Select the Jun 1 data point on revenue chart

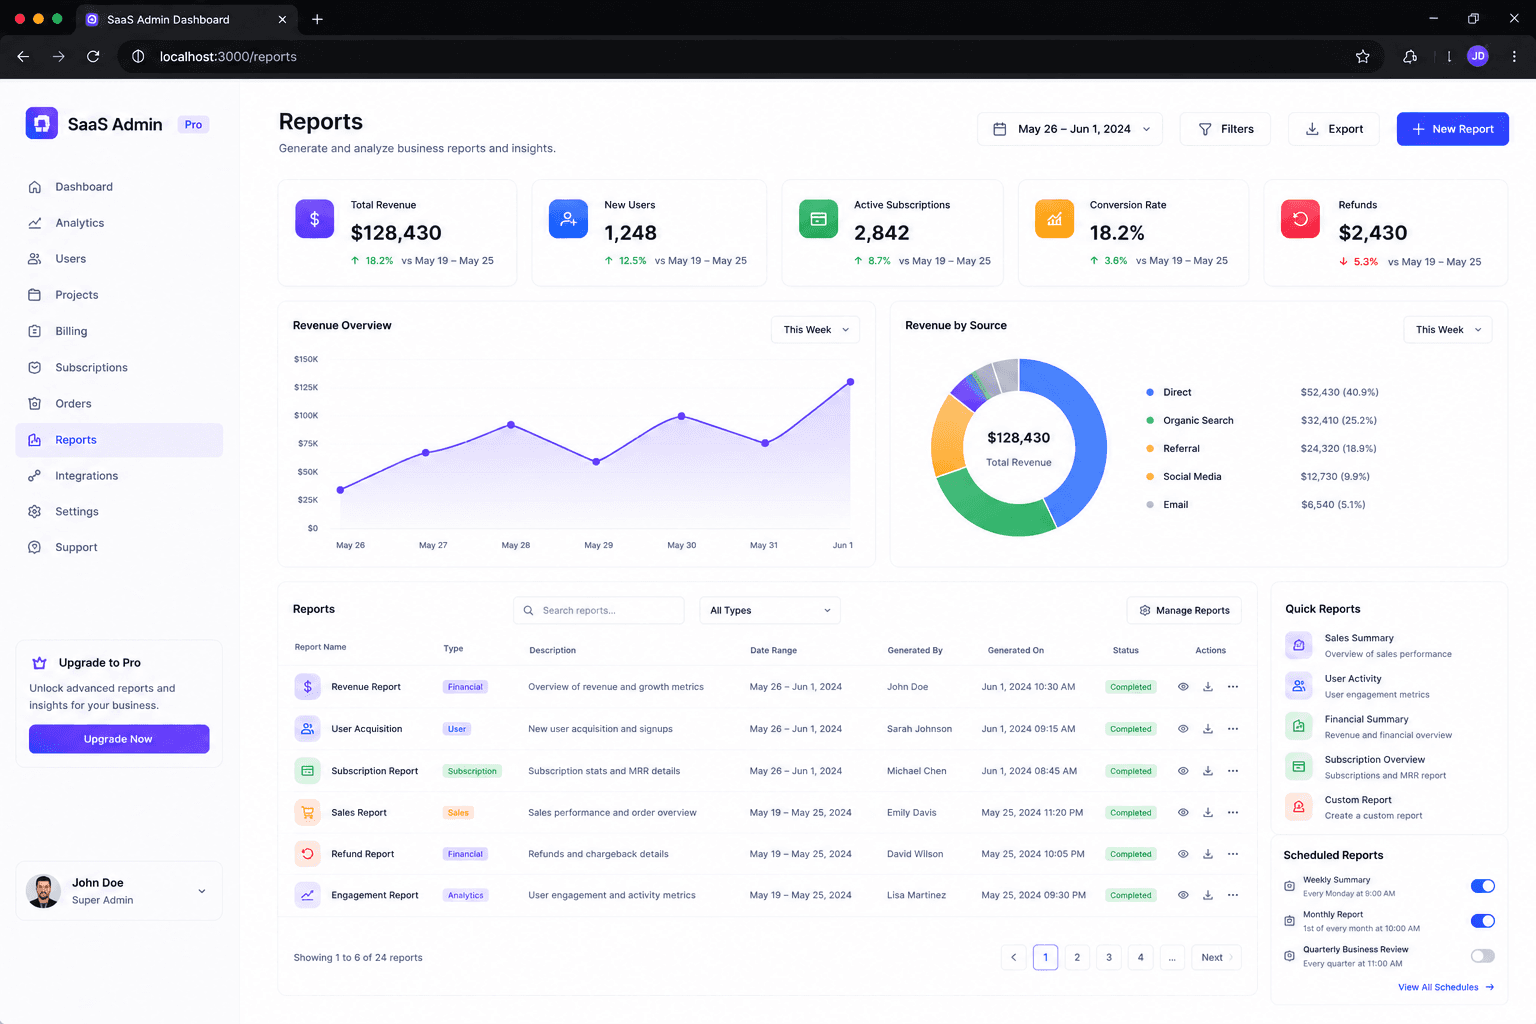click(851, 382)
